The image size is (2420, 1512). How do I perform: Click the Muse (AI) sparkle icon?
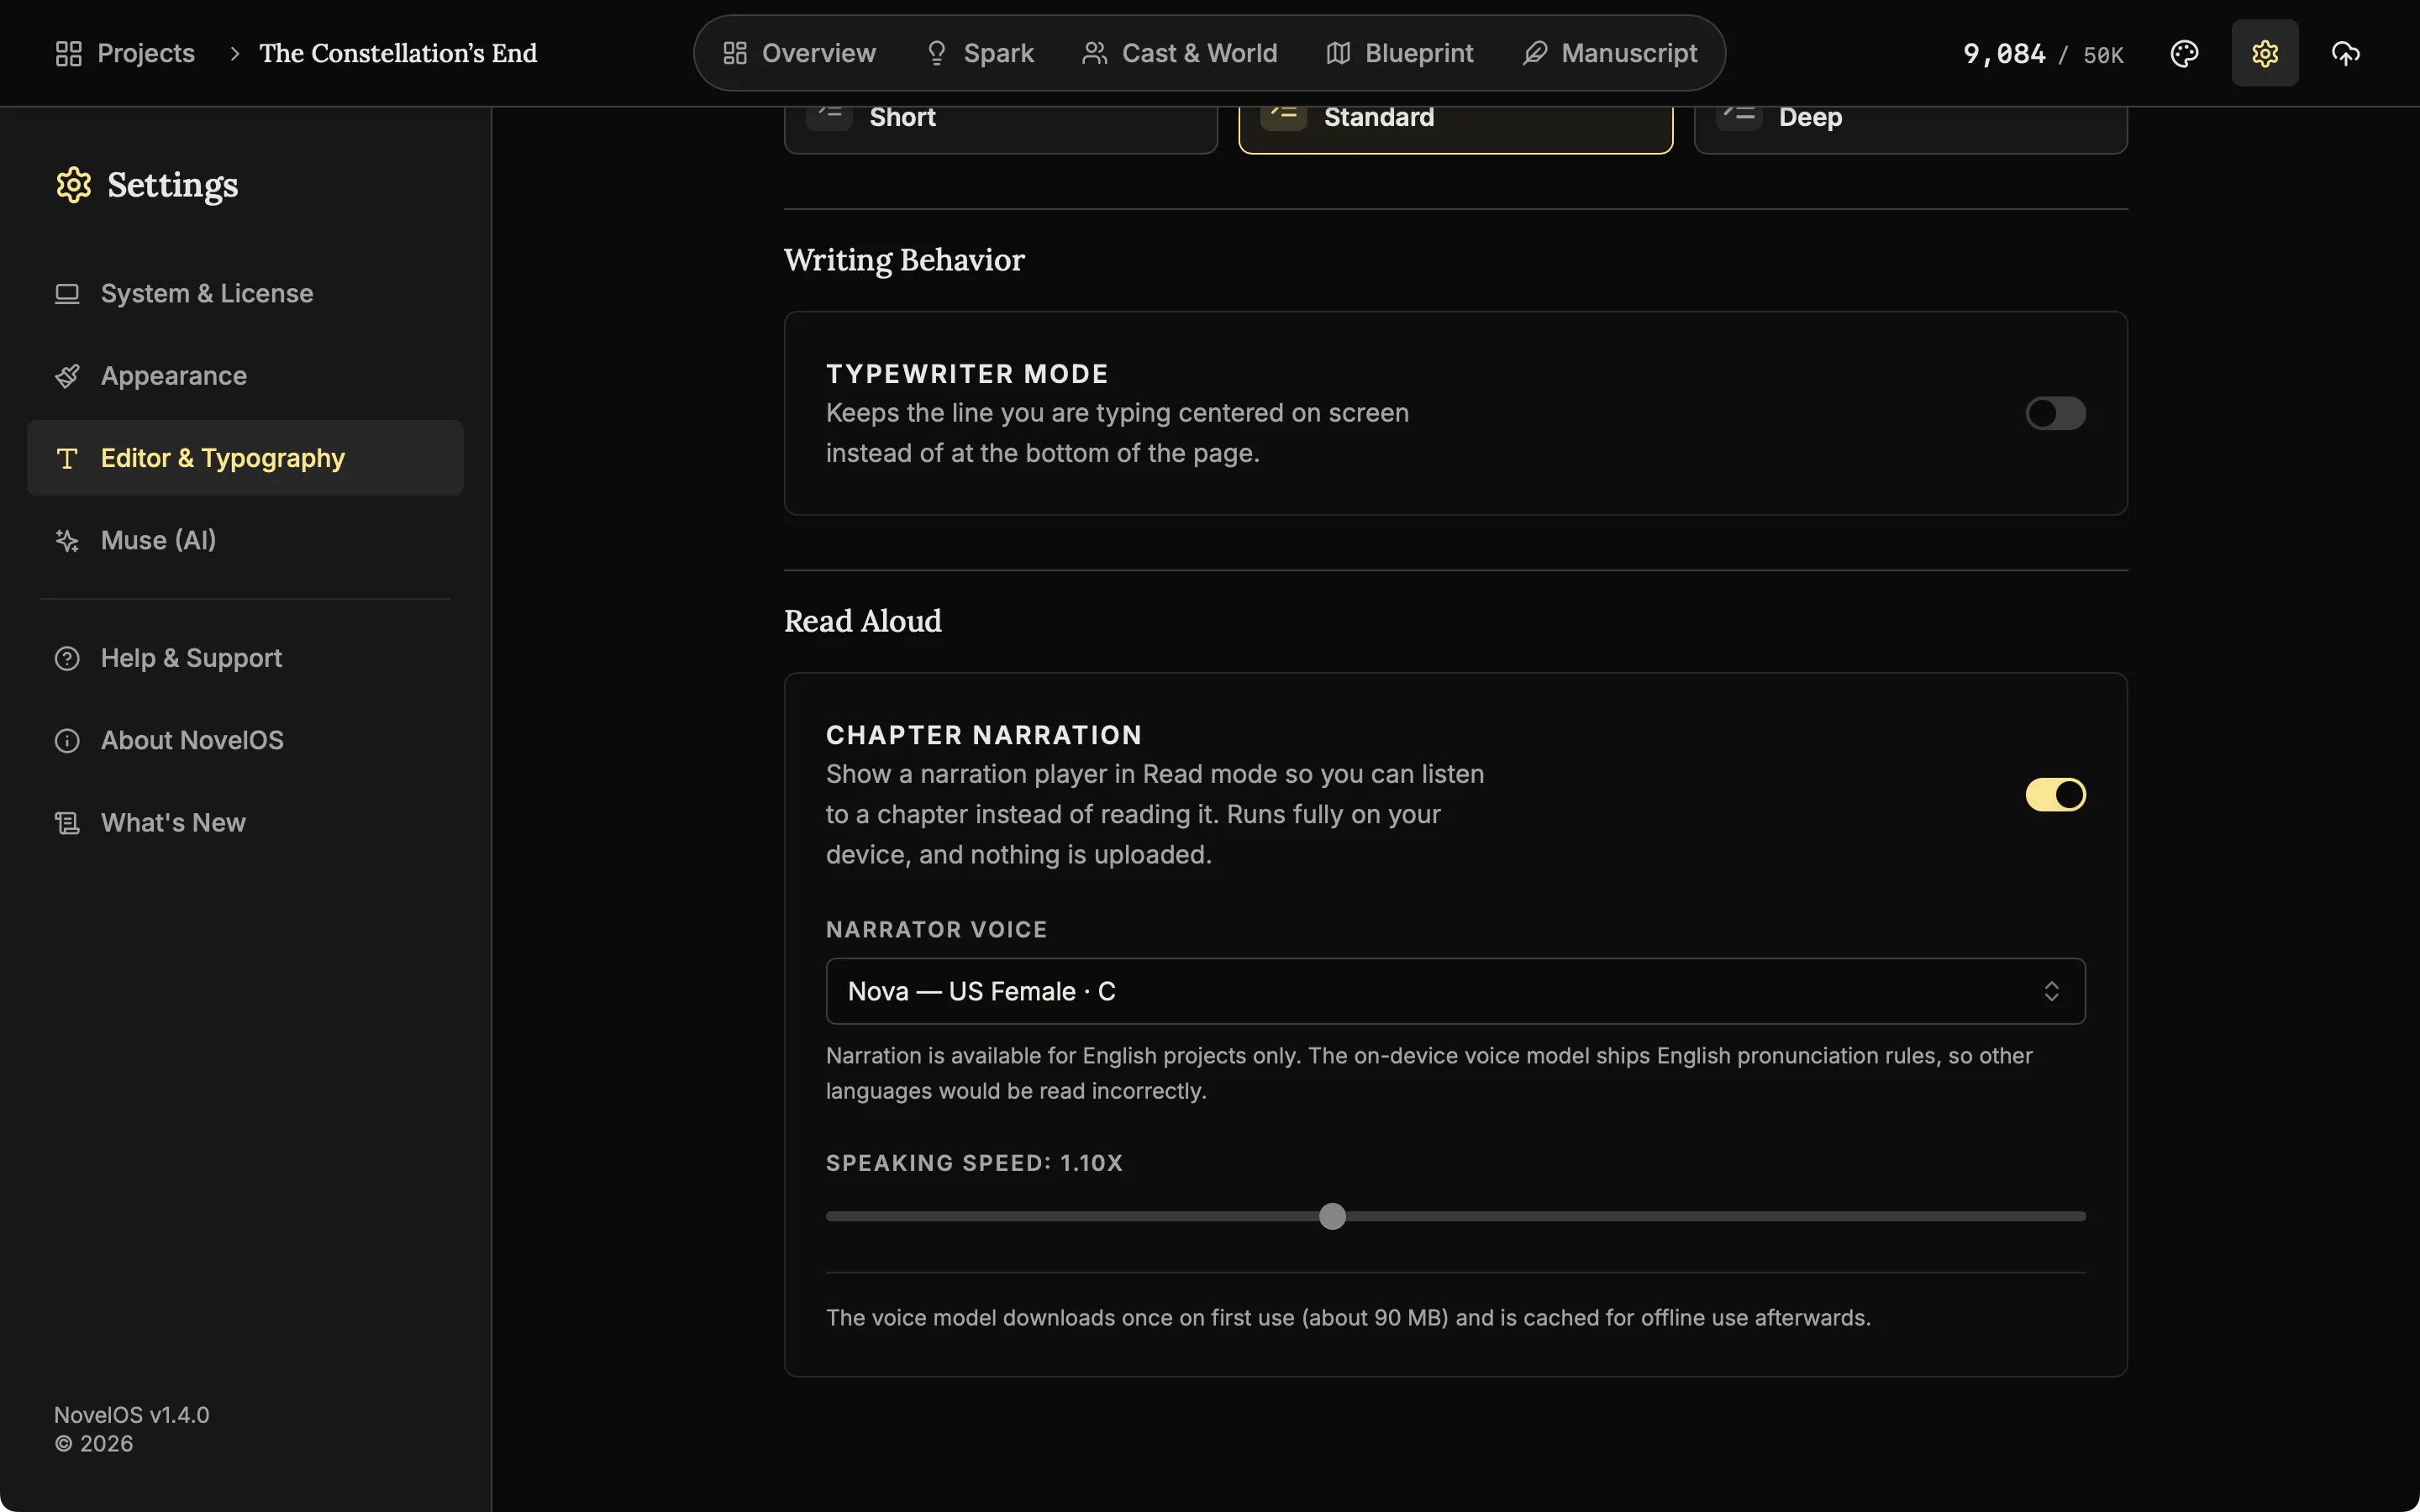67,541
